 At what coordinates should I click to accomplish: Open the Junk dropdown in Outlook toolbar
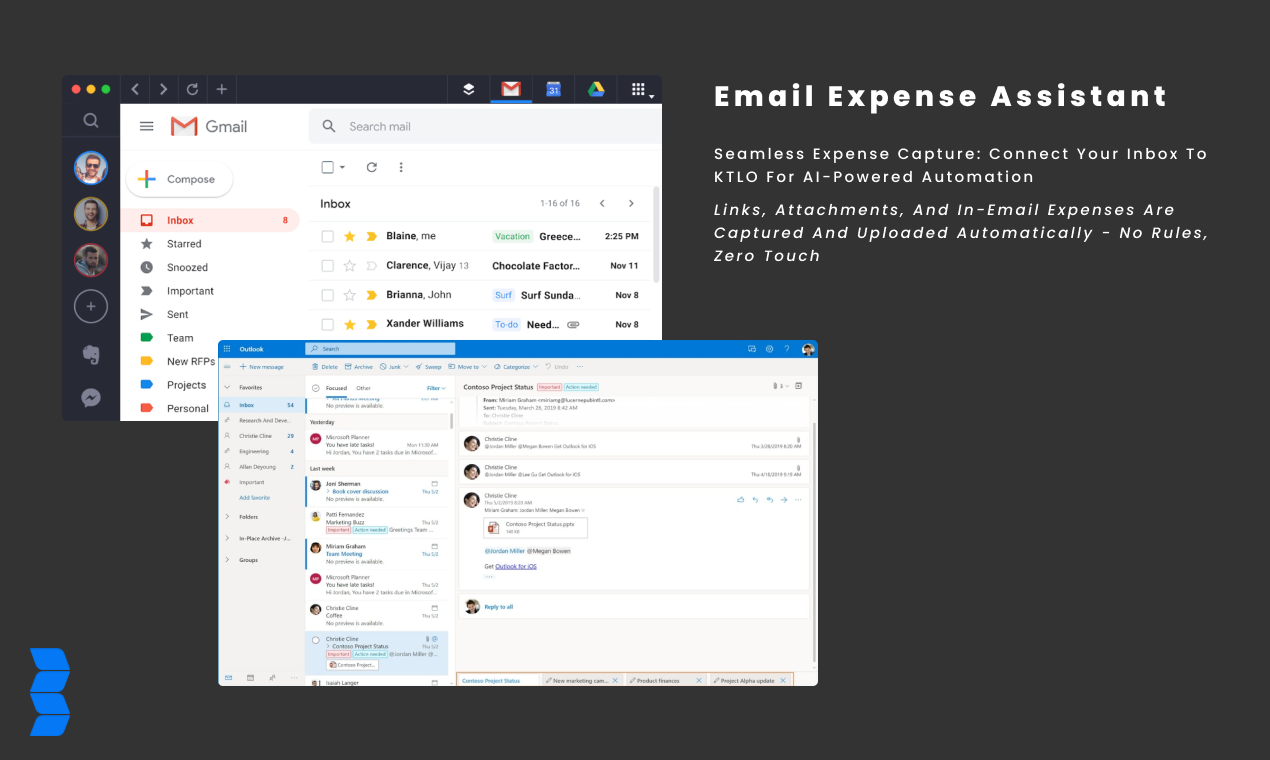(395, 367)
